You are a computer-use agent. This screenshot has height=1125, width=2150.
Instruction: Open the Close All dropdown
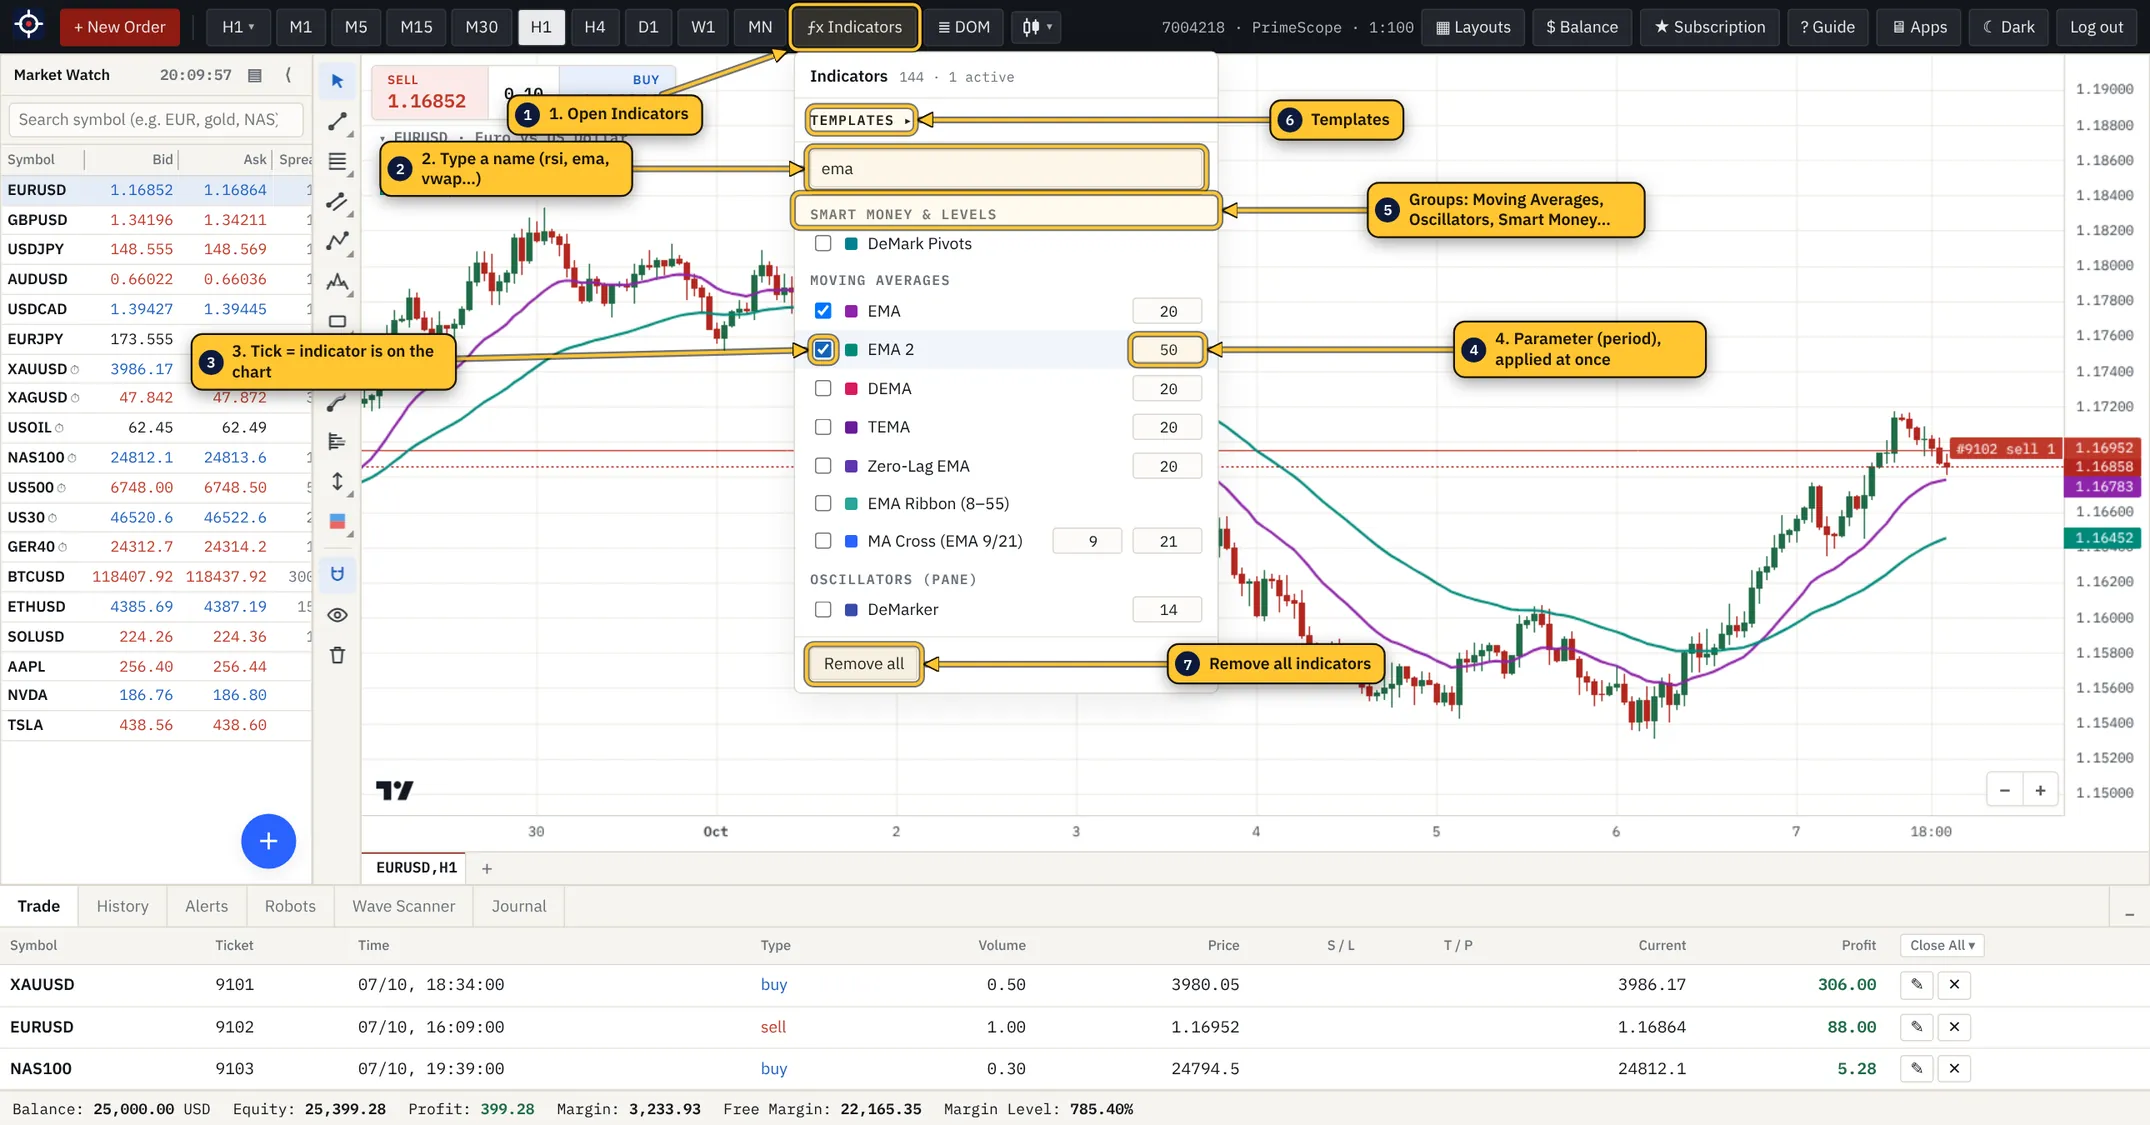(x=1942, y=945)
